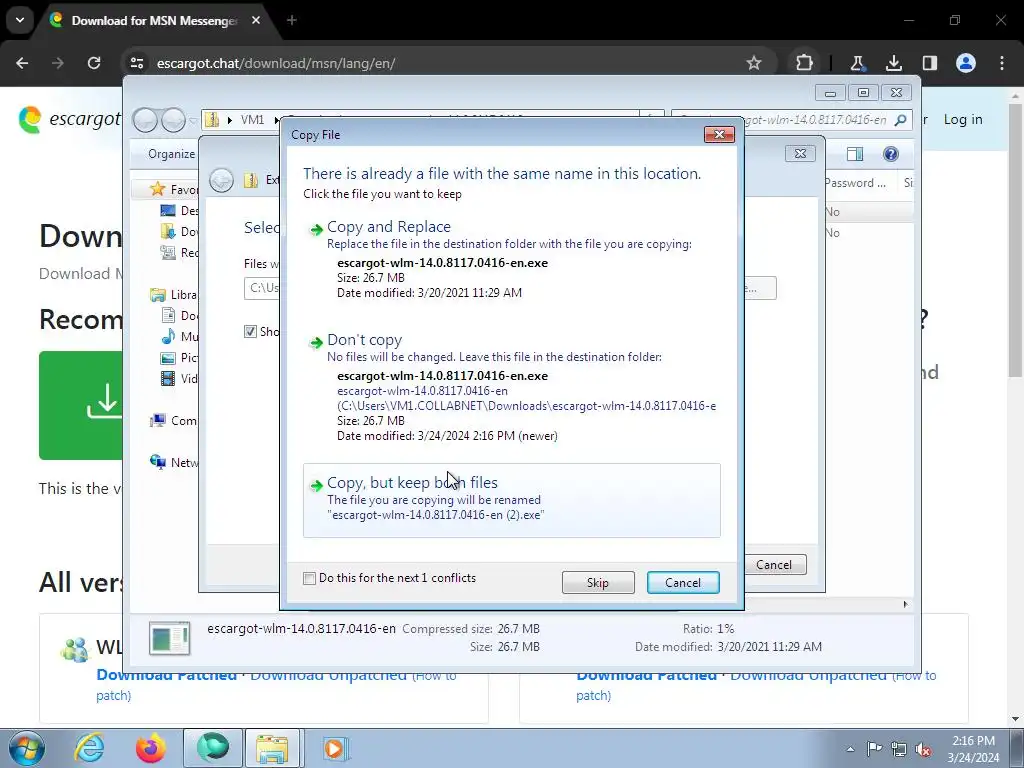Click the right-hand Download Unpatched link
The height and width of the screenshot is (768, 1024).
(808, 675)
